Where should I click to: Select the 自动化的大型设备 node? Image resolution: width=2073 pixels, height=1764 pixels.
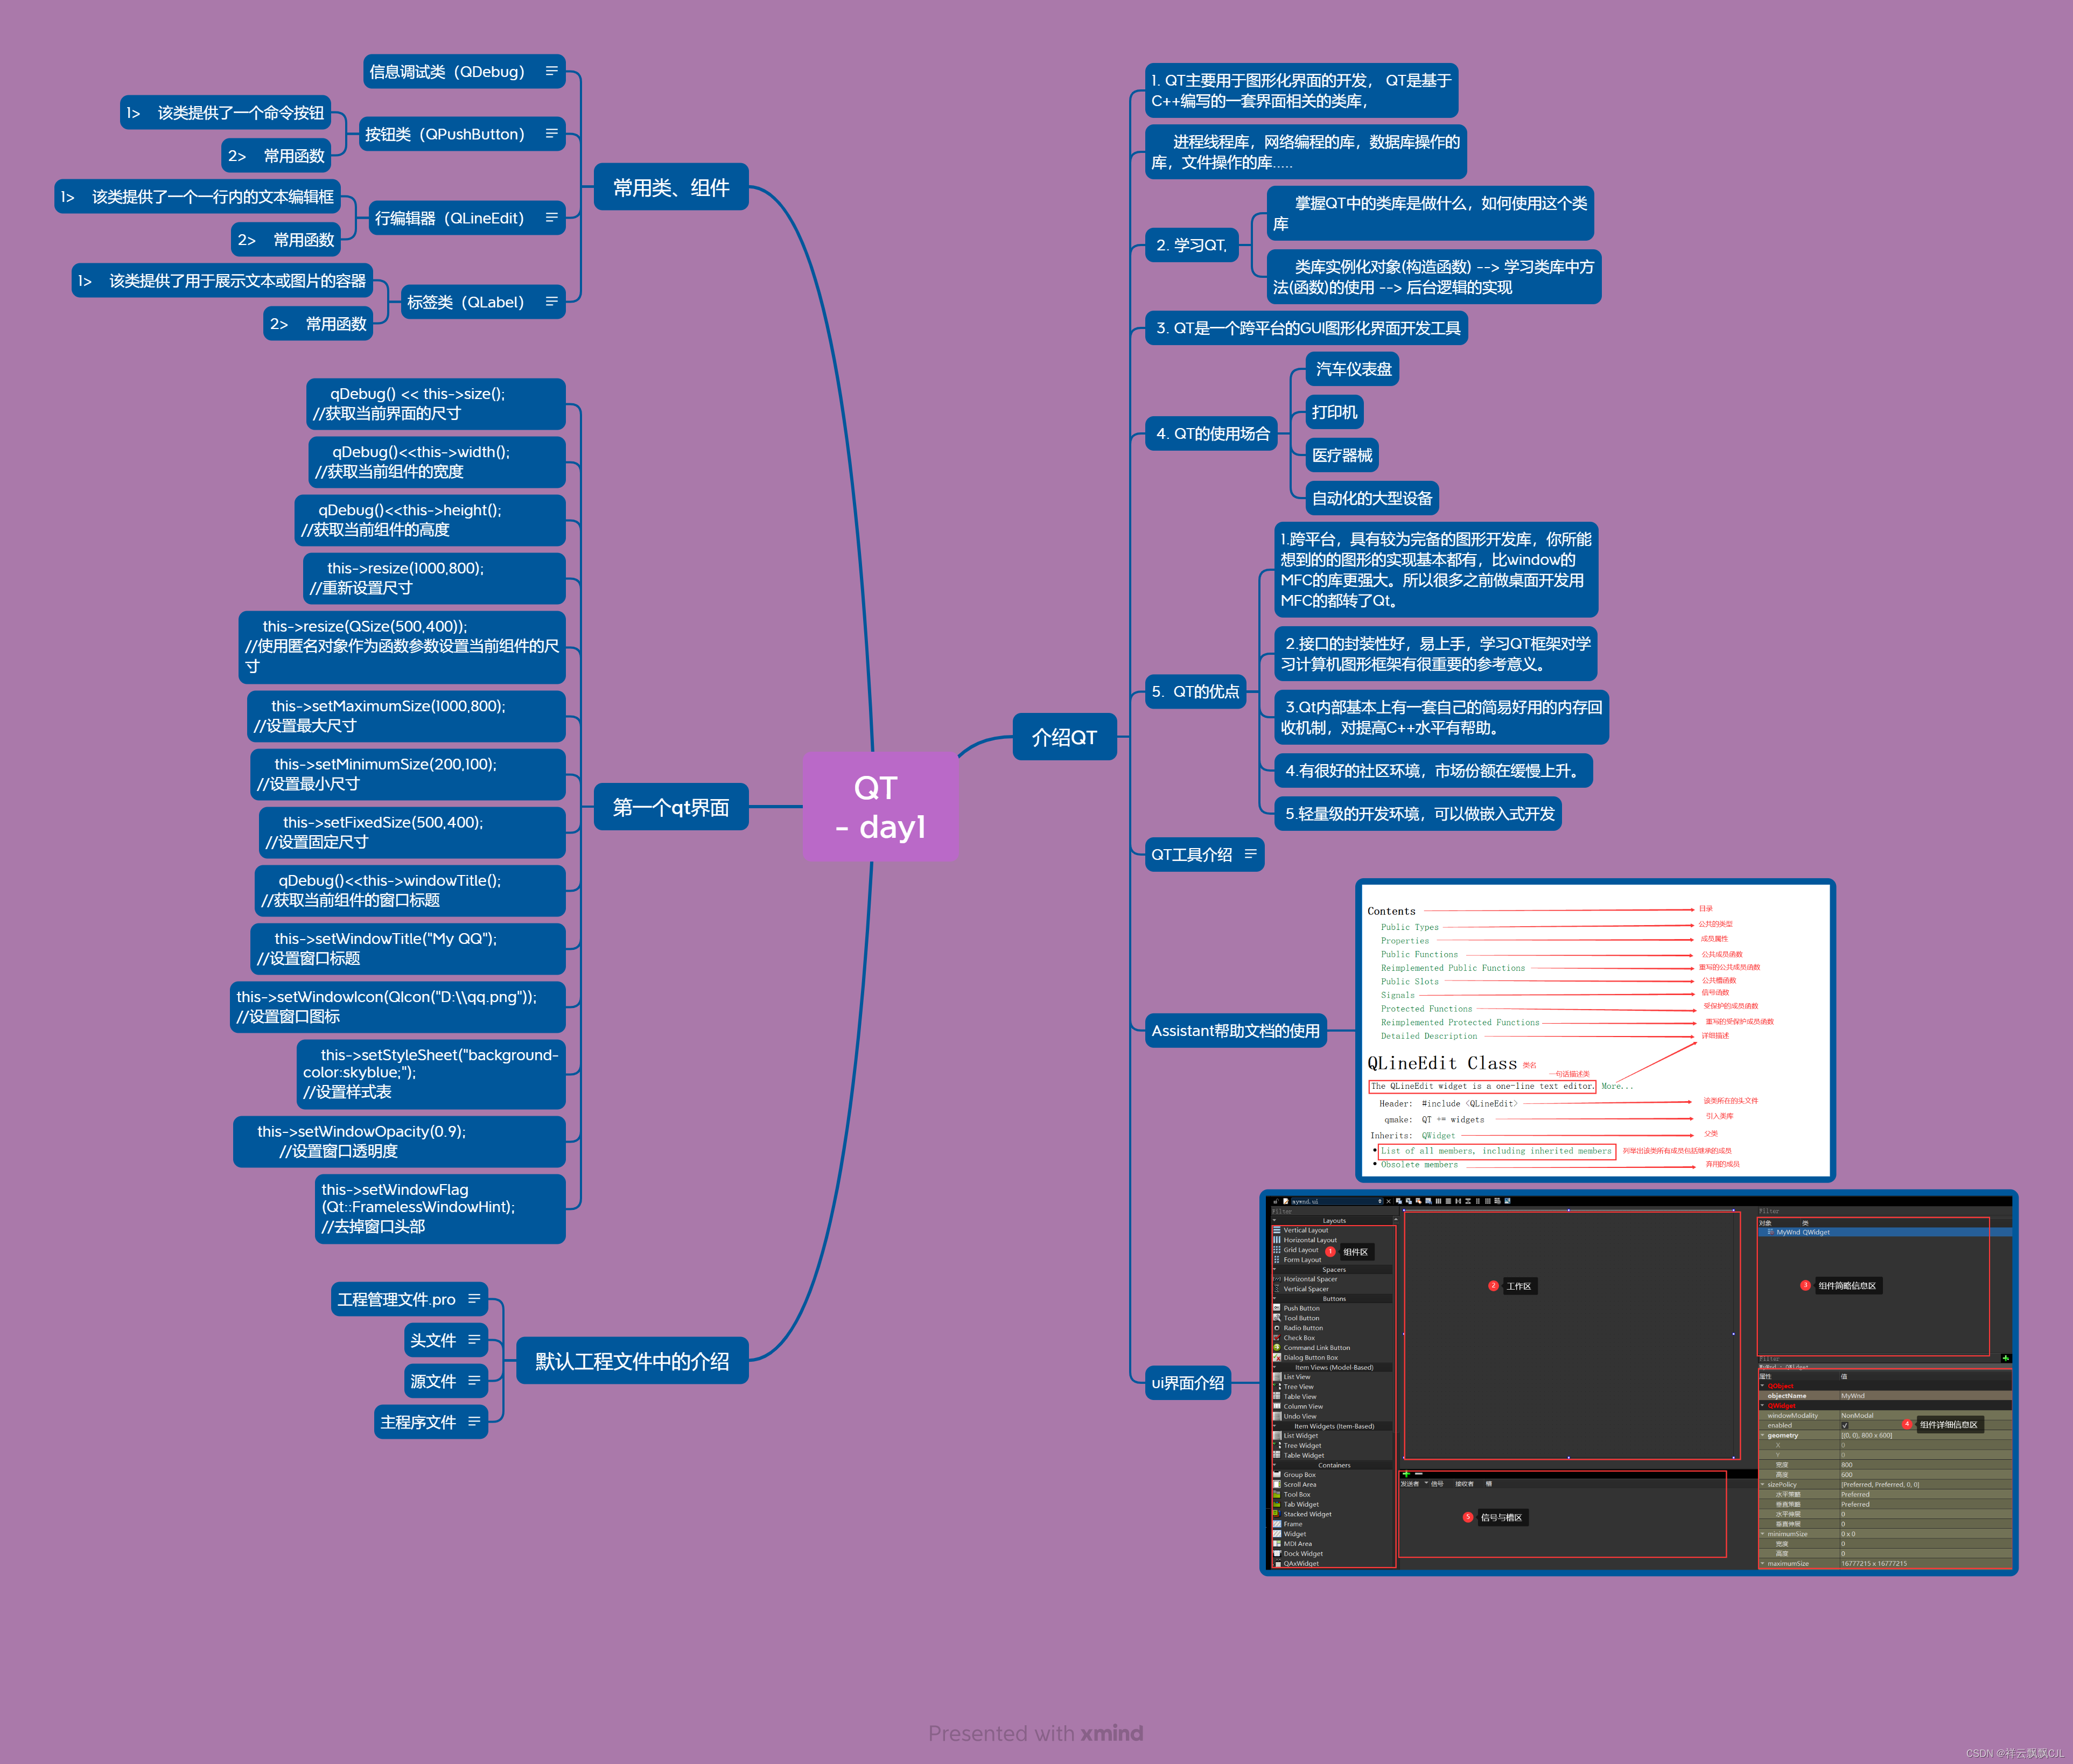click(x=1372, y=498)
